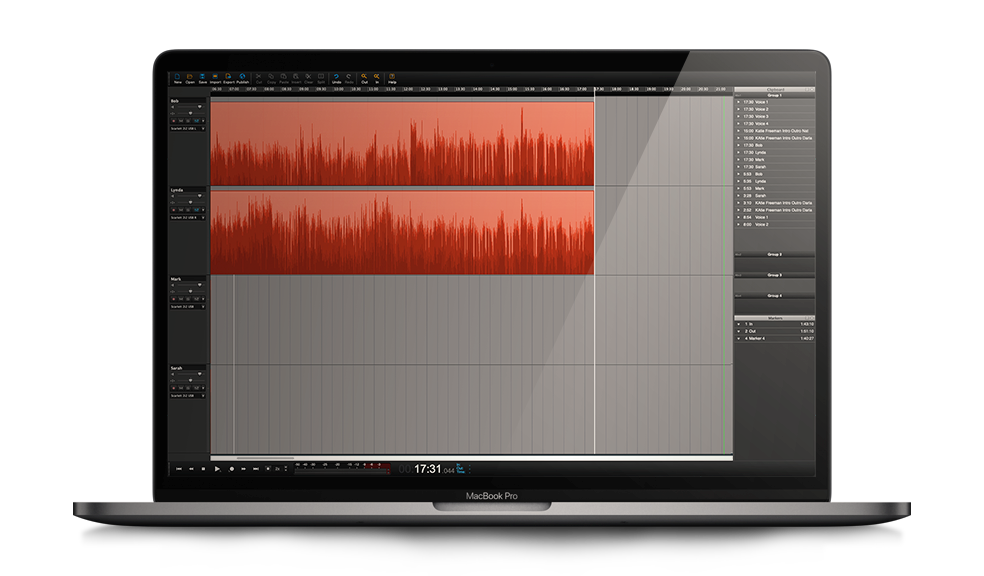This screenshot has height=576, width=984.
Task: Toggle record arm on Bob track
Action: pos(174,121)
